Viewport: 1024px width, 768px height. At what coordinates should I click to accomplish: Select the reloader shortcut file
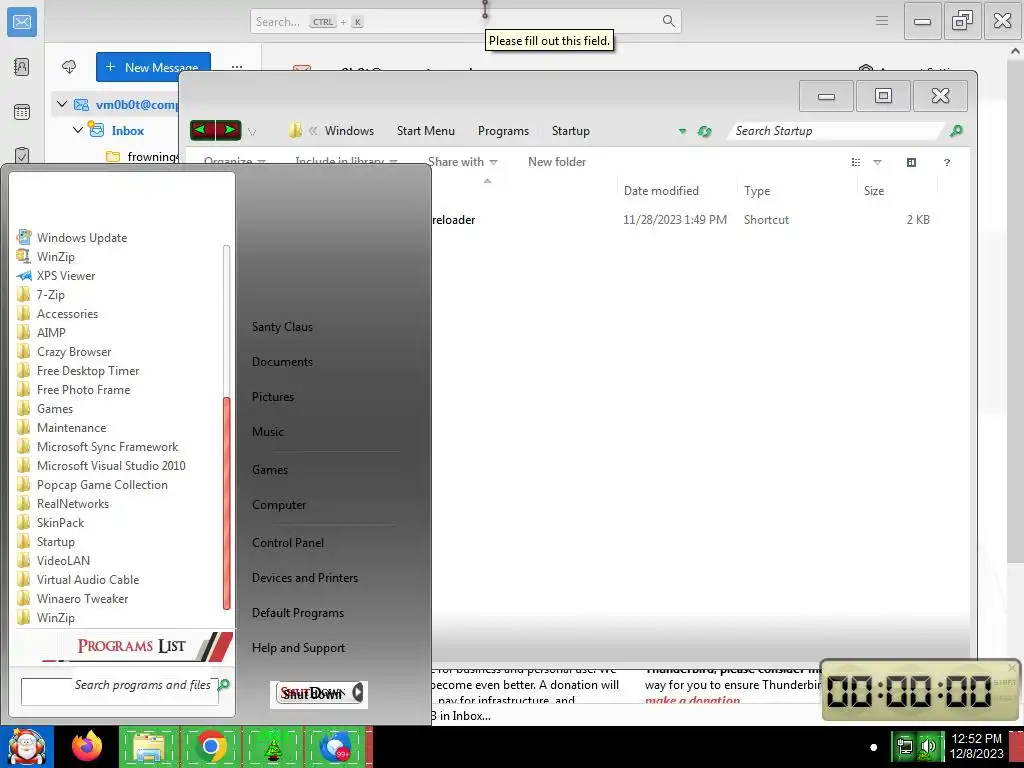[453, 220]
